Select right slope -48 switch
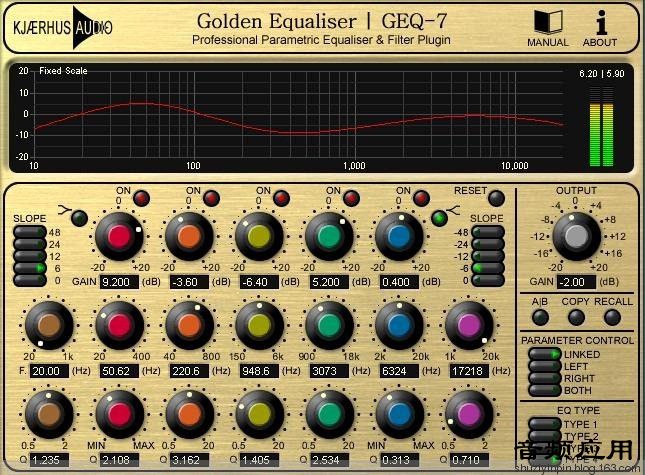 click(x=488, y=232)
